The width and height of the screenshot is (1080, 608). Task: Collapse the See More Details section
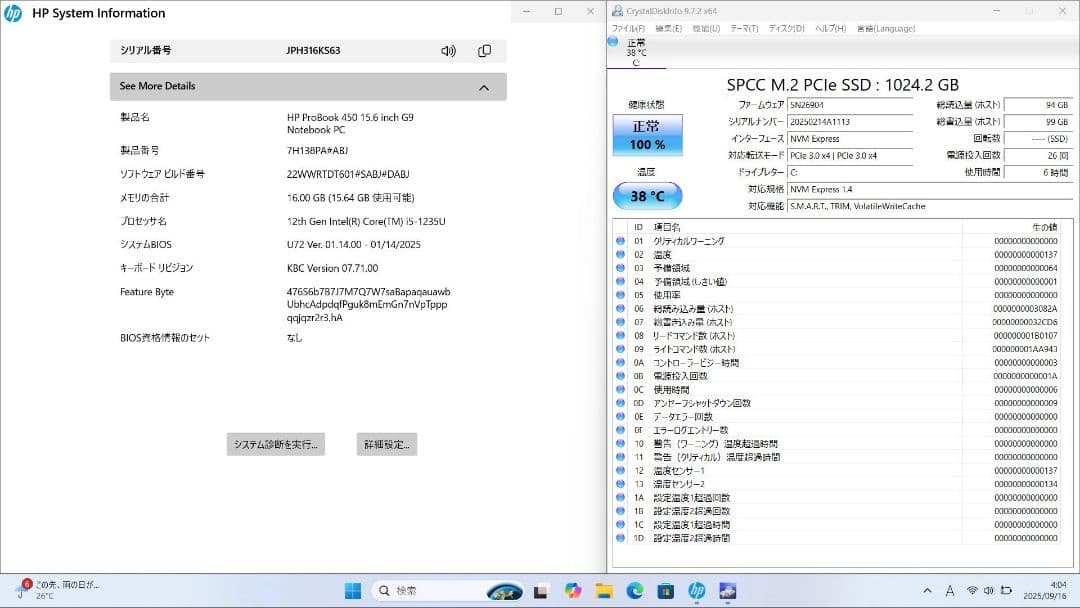click(x=484, y=87)
